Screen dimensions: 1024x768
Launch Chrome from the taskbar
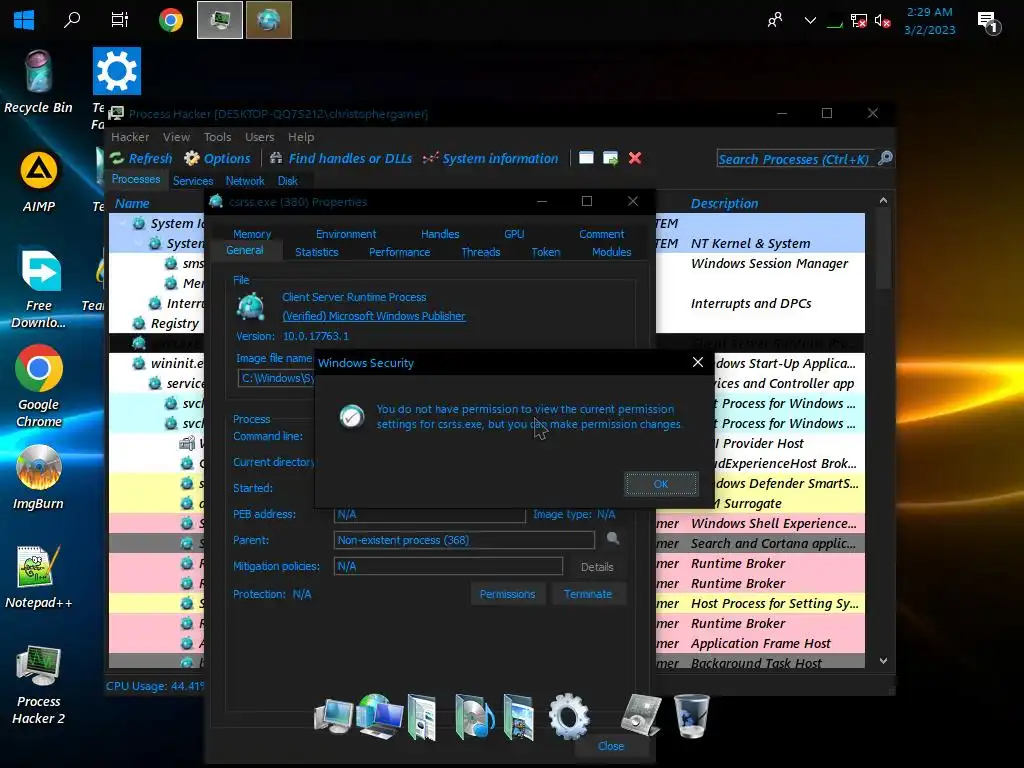pyautogui.click(x=170, y=20)
